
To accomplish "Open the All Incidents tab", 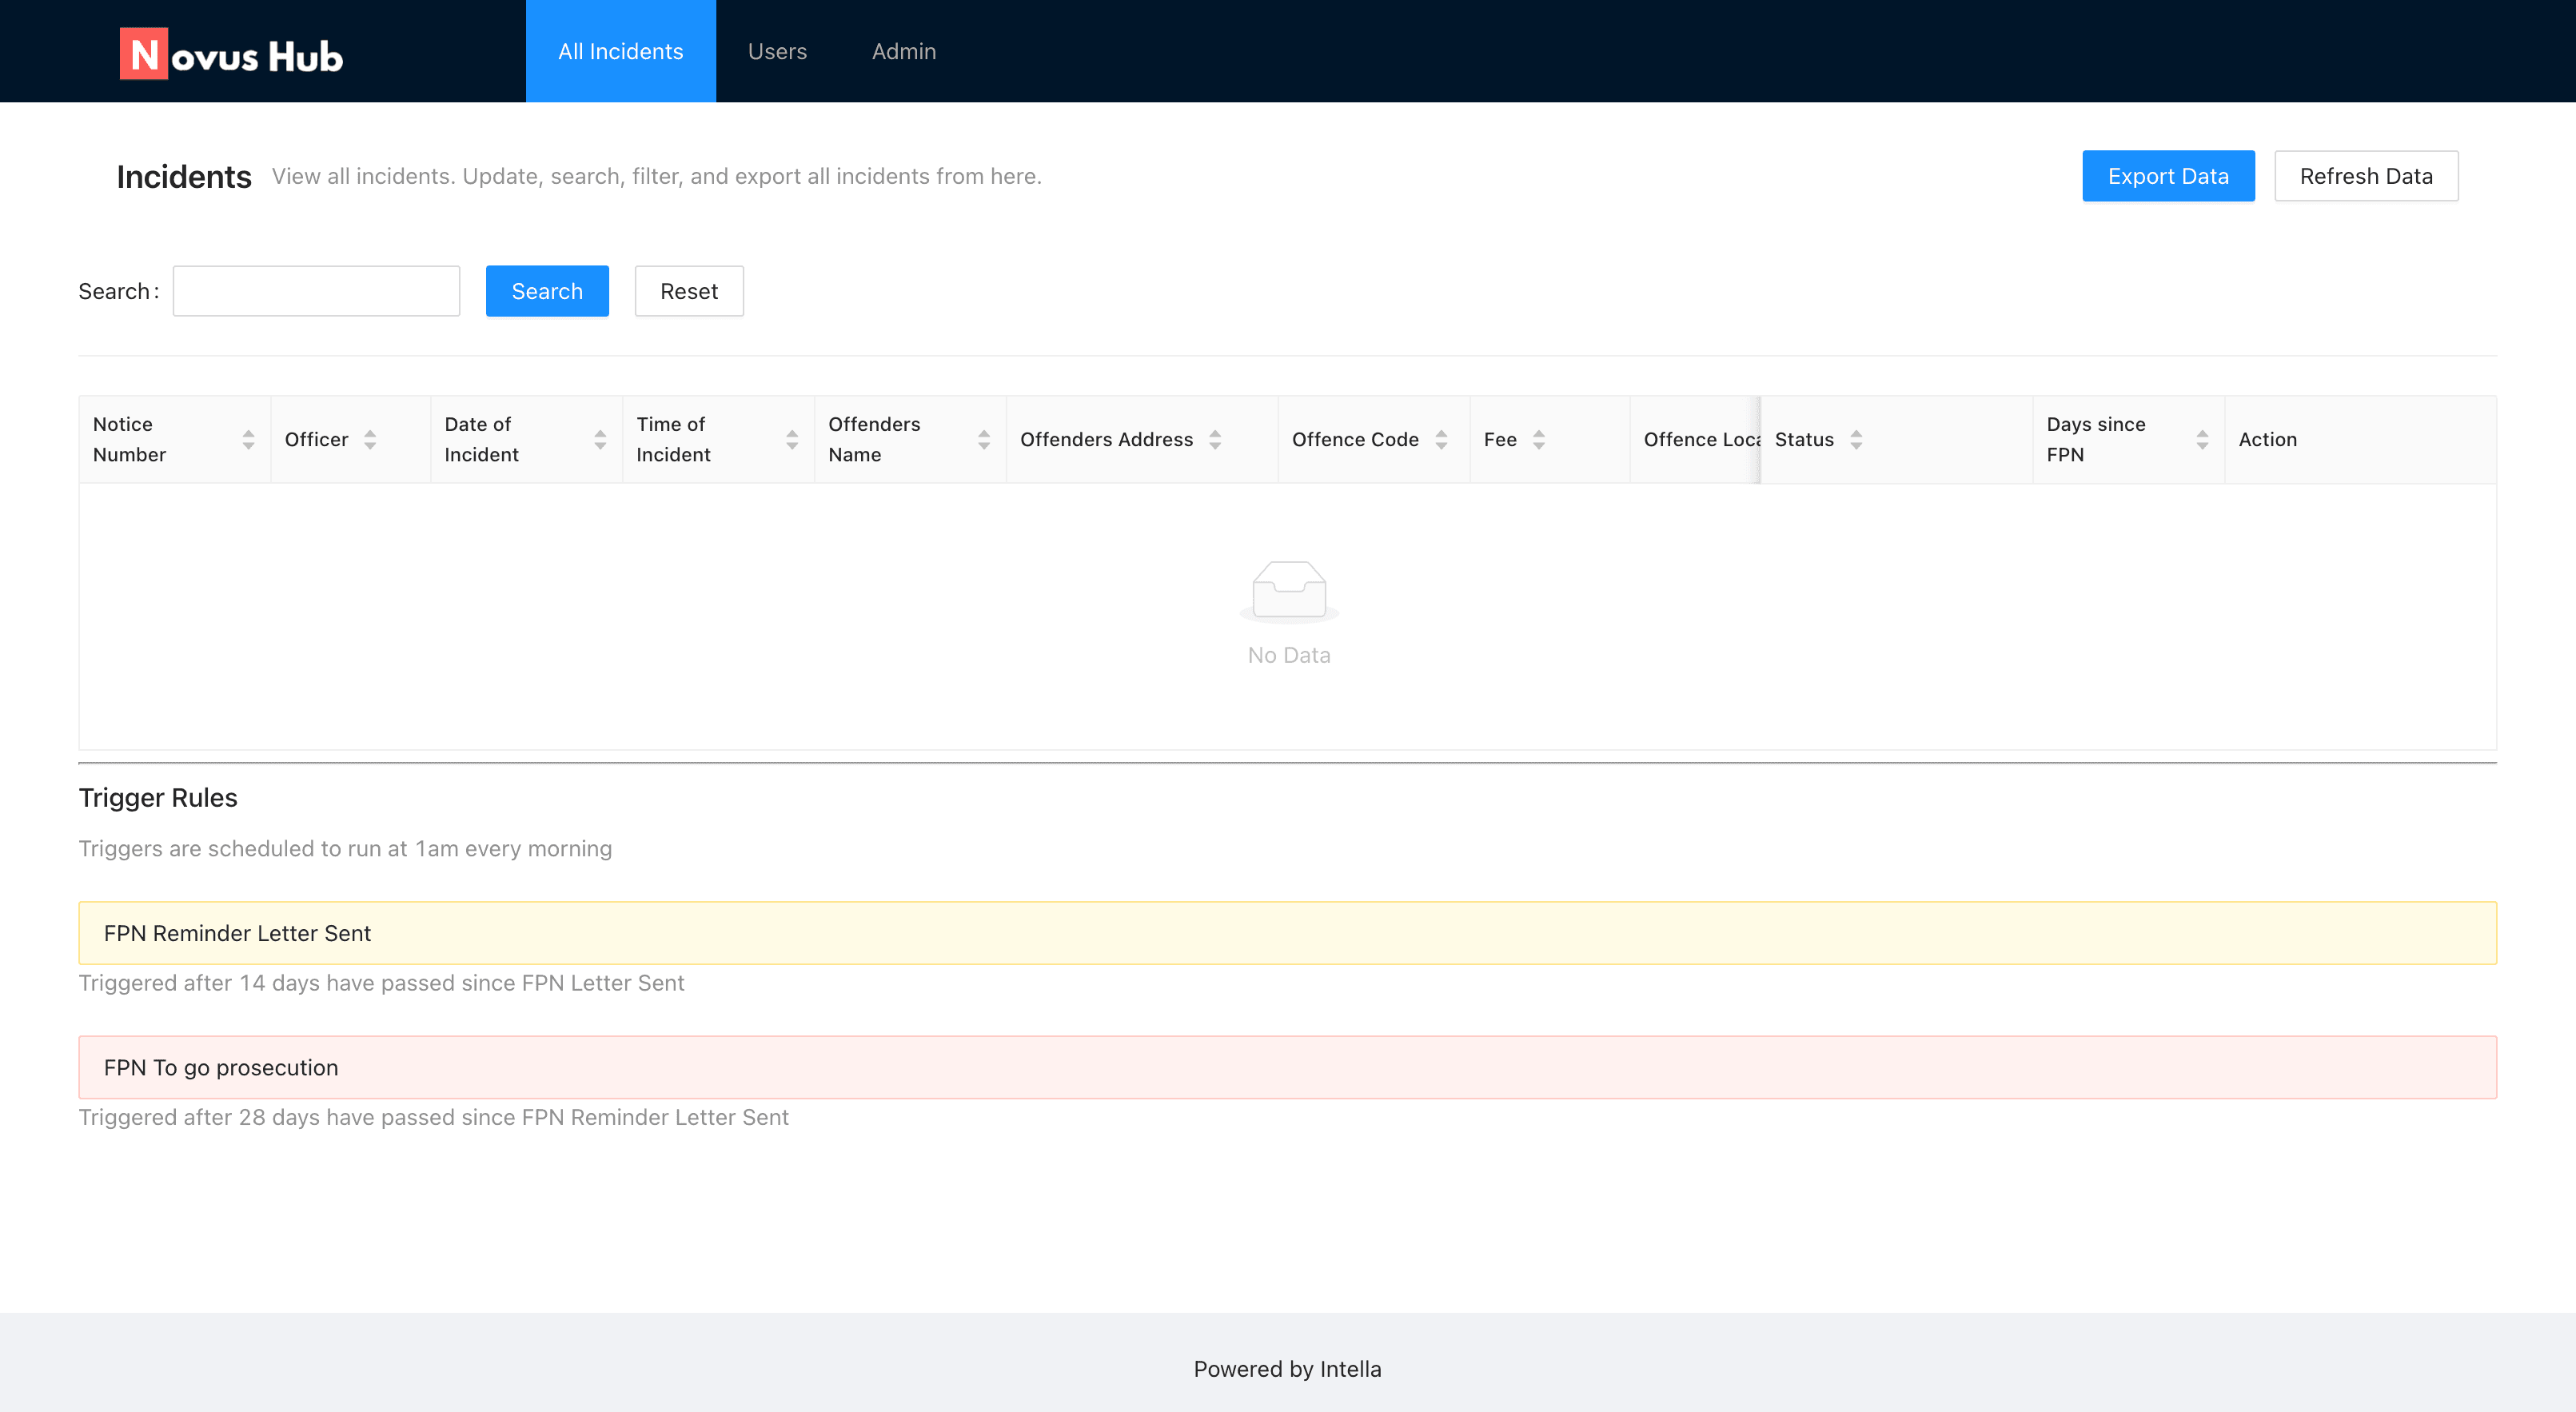I will click(x=620, y=51).
